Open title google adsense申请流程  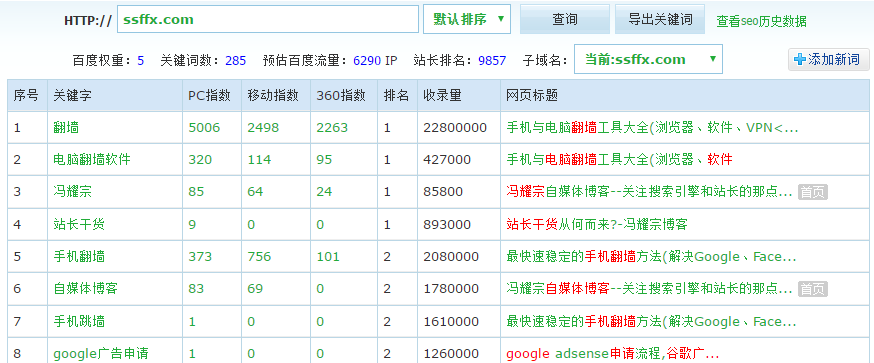[x=613, y=354]
